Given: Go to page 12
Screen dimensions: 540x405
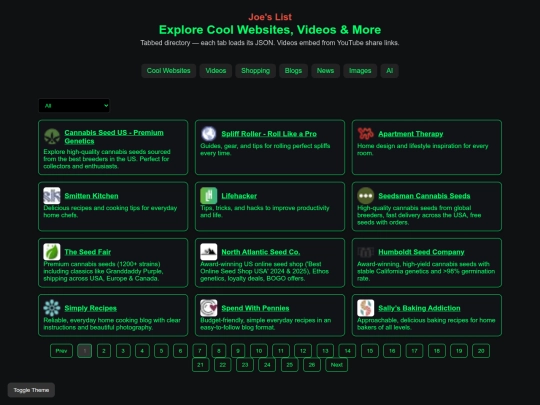Looking at the screenshot, I should pos(303,351).
